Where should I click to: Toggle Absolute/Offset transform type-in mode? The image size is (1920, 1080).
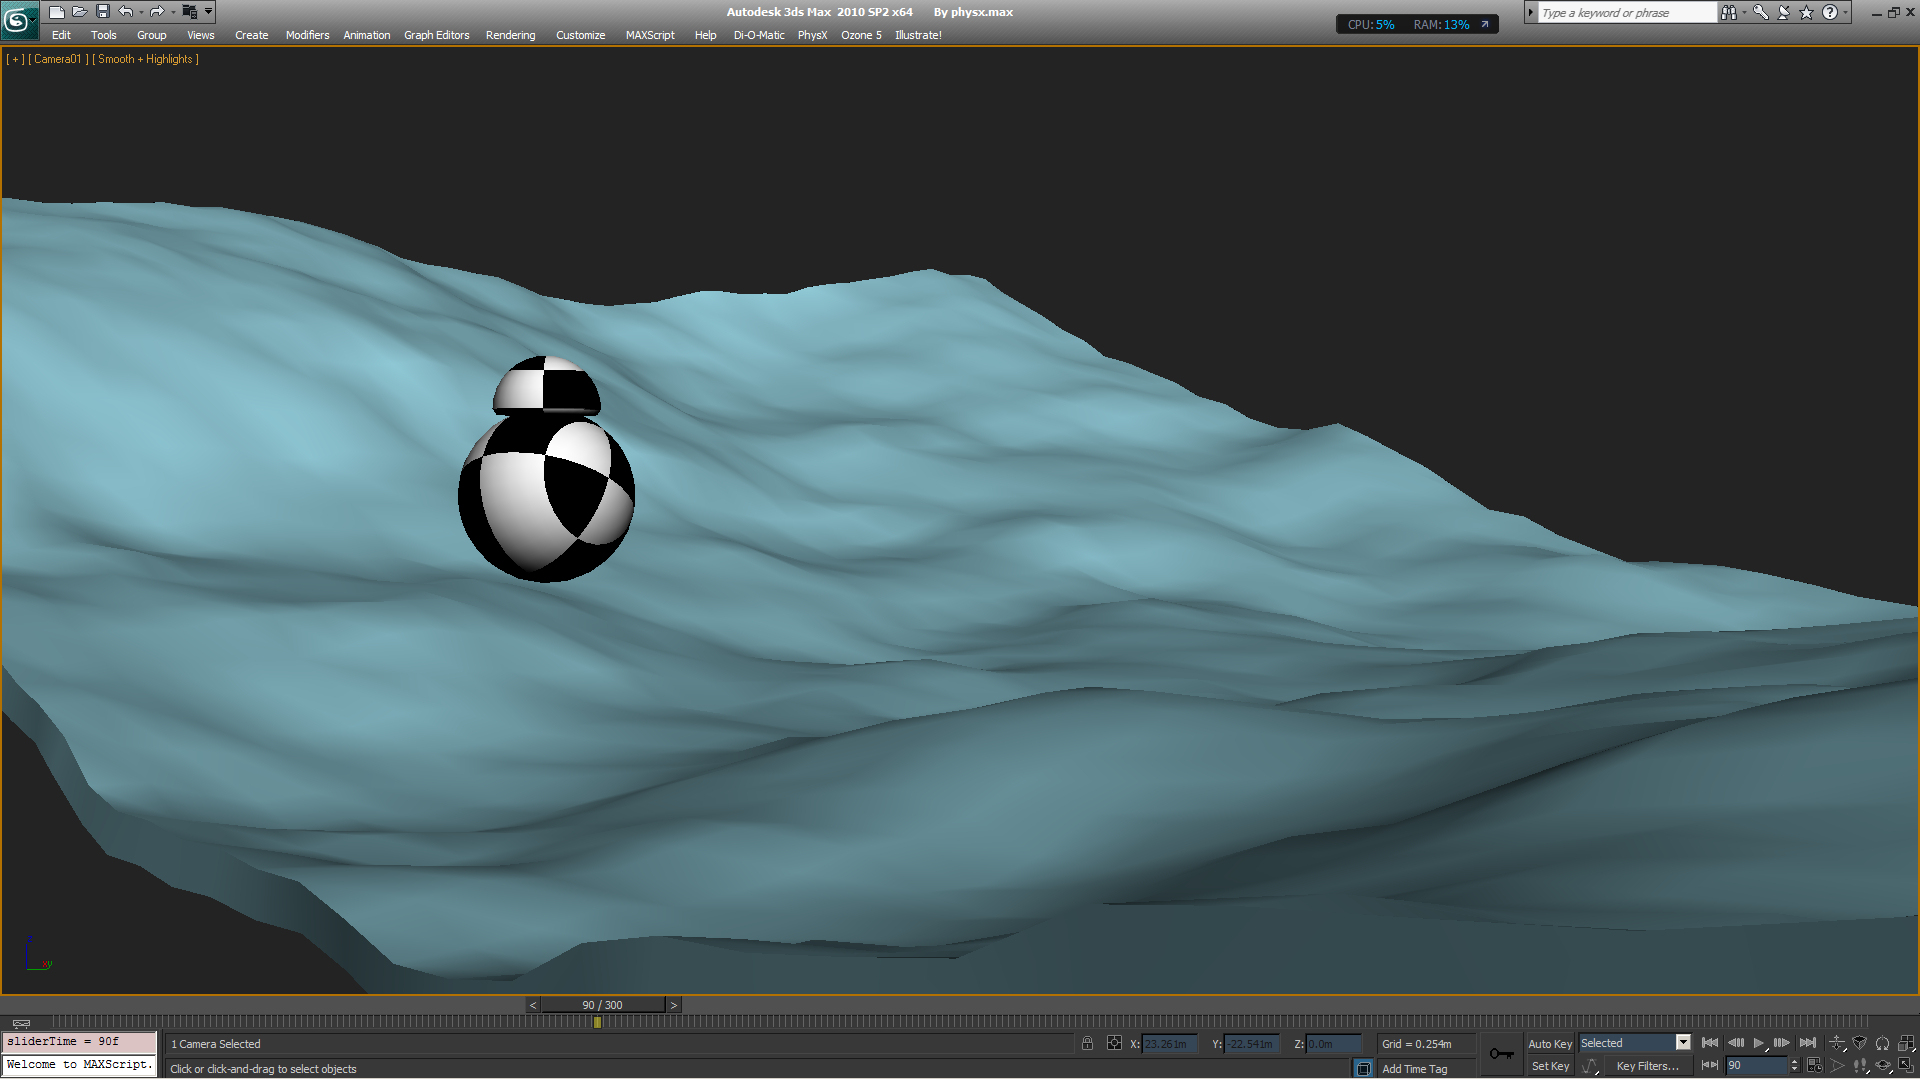click(x=1114, y=1043)
